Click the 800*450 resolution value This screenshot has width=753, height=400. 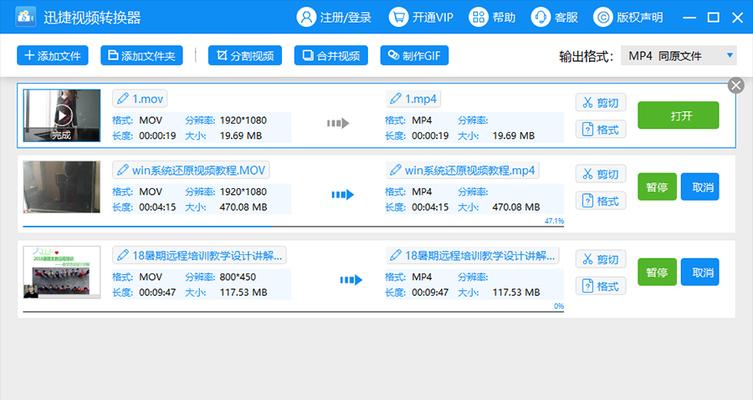(x=238, y=277)
